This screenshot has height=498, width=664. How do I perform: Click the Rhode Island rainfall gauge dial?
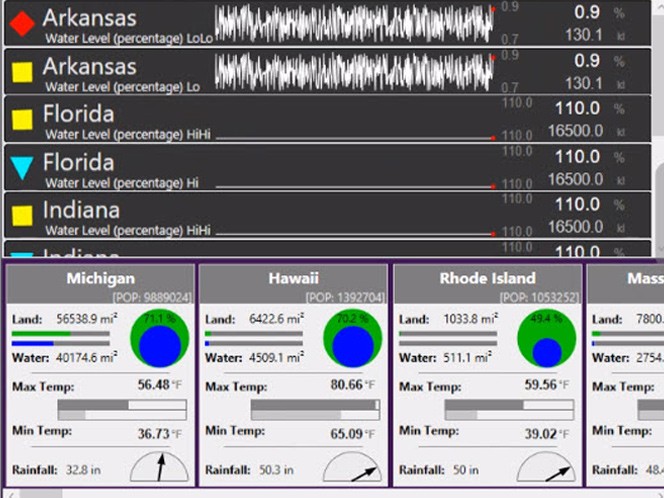tap(546, 466)
